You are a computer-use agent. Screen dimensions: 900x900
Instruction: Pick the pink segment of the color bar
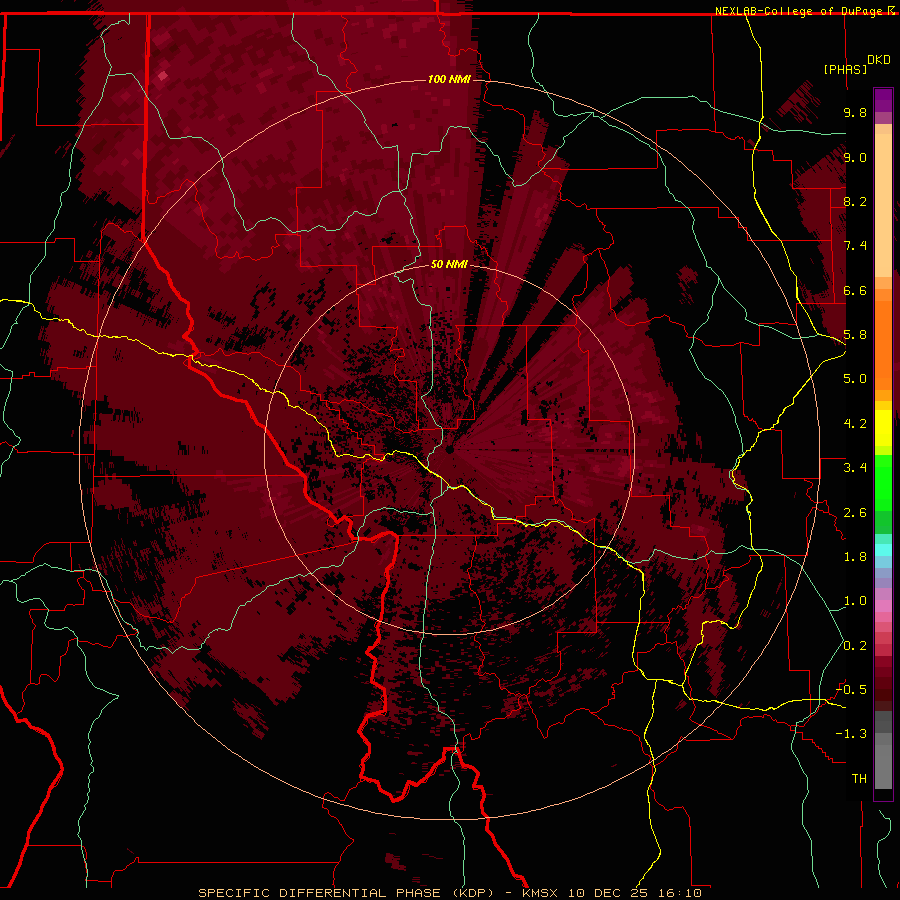coord(883,606)
